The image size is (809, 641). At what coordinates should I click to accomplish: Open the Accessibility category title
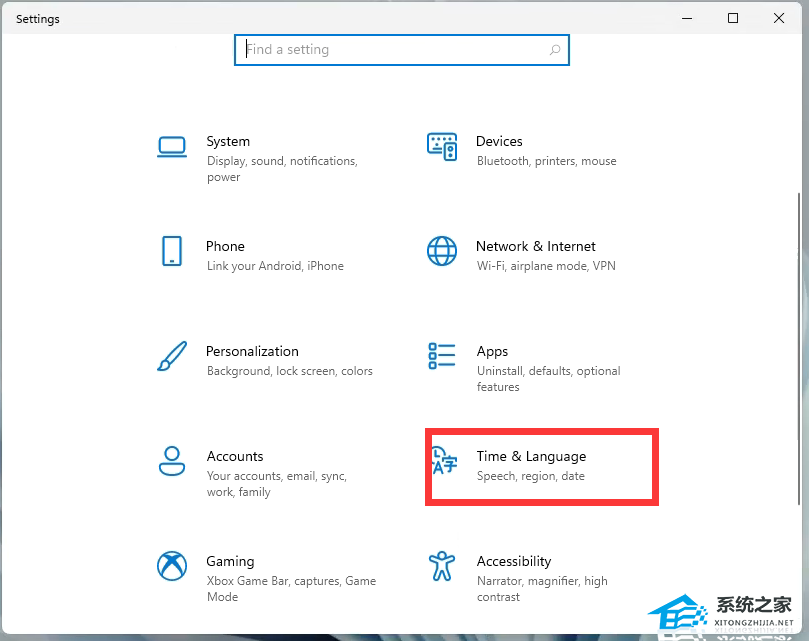click(514, 561)
